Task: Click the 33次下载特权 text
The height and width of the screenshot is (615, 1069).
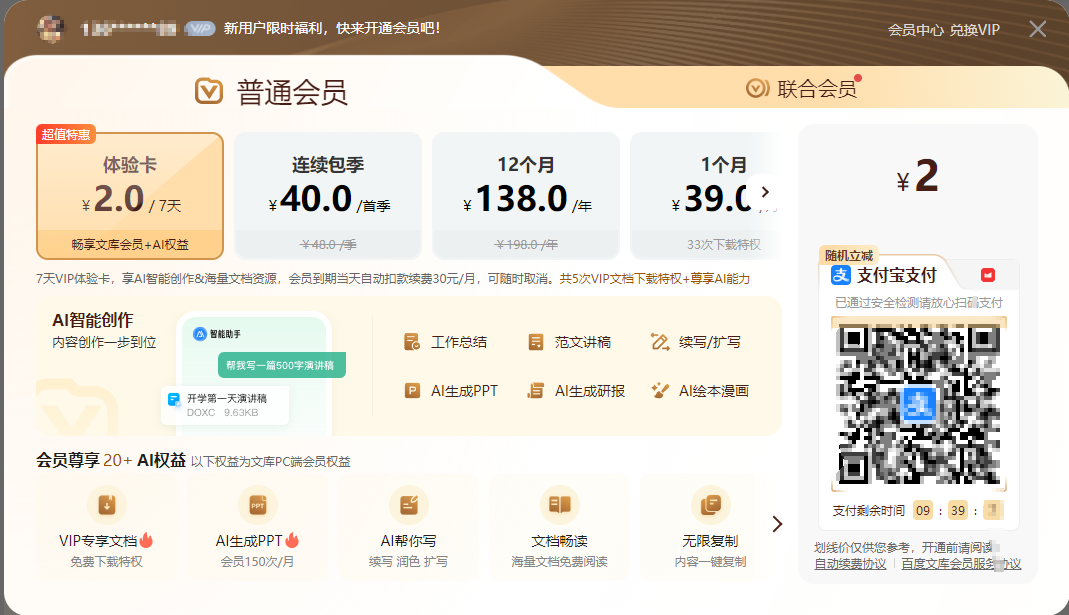Action: tap(723, 245)
